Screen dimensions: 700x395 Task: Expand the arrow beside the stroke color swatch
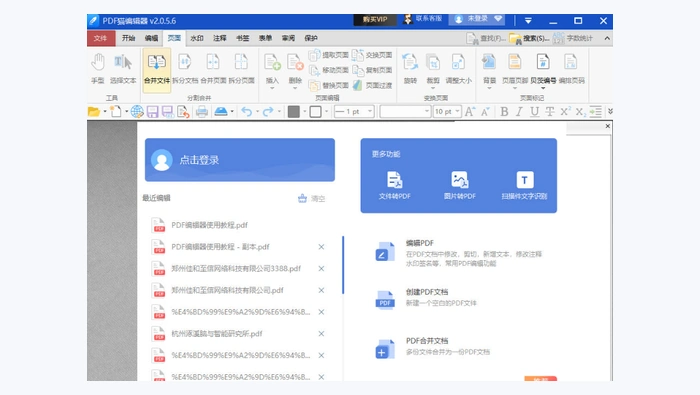pos(326,112)
